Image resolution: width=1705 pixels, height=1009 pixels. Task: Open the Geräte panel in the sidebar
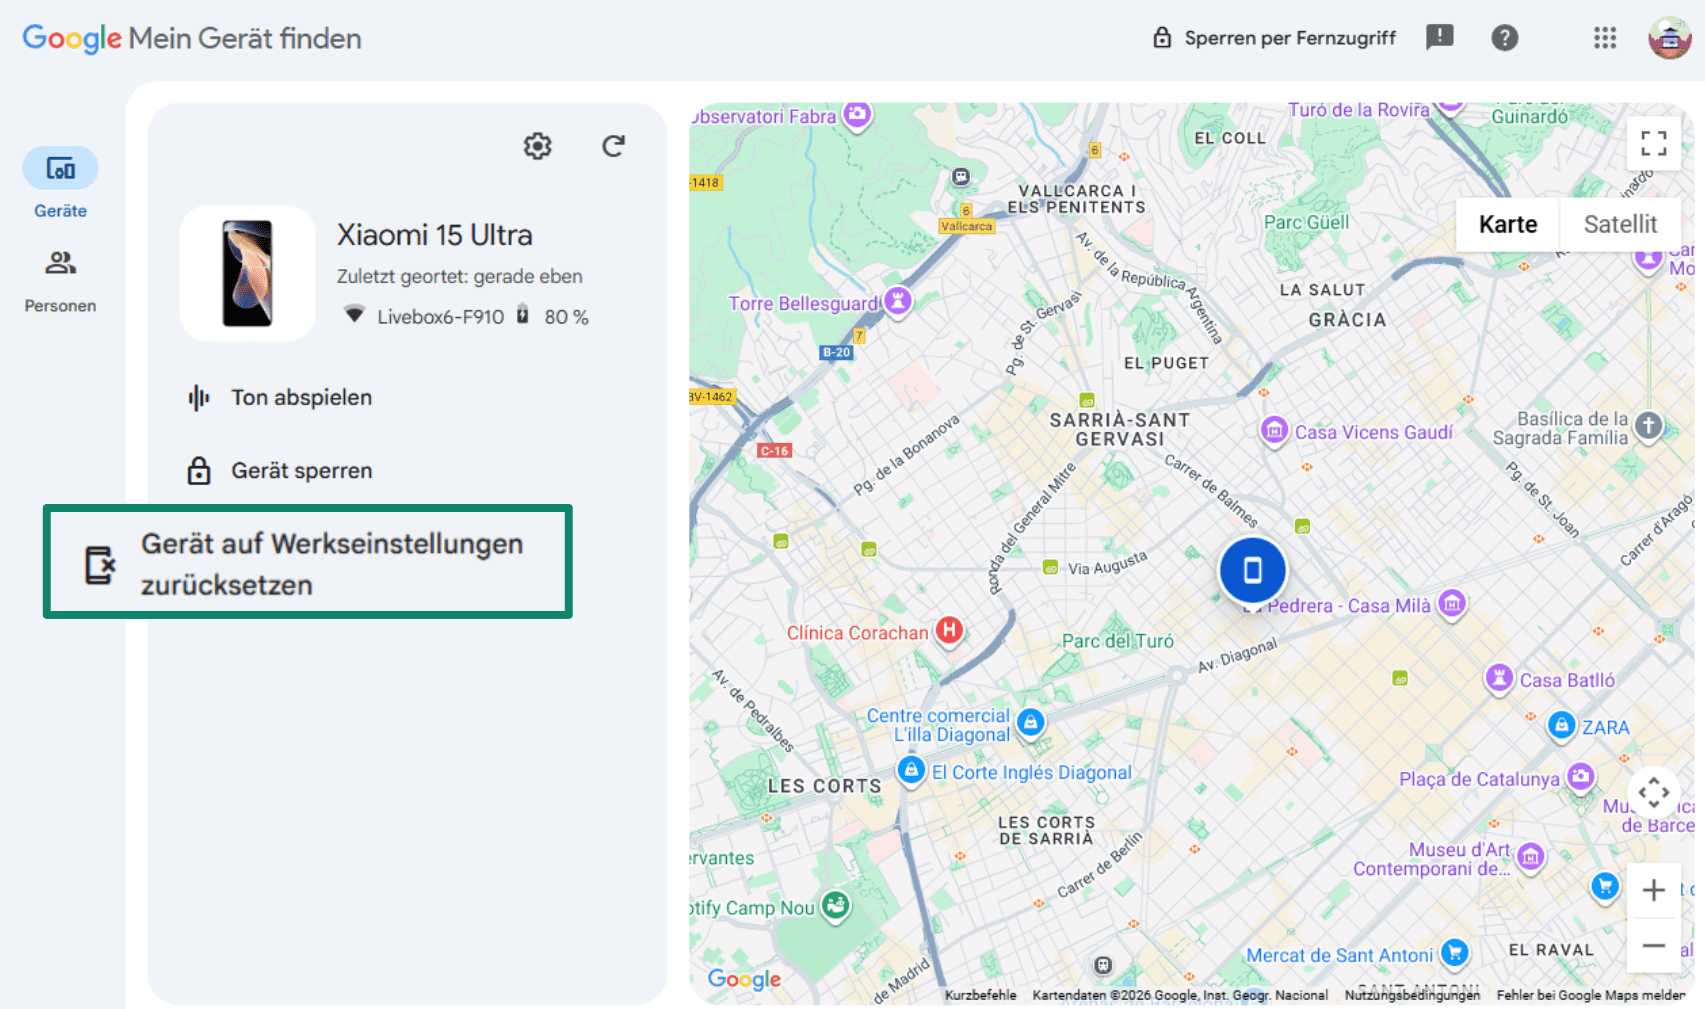click(x=60, y=170)
